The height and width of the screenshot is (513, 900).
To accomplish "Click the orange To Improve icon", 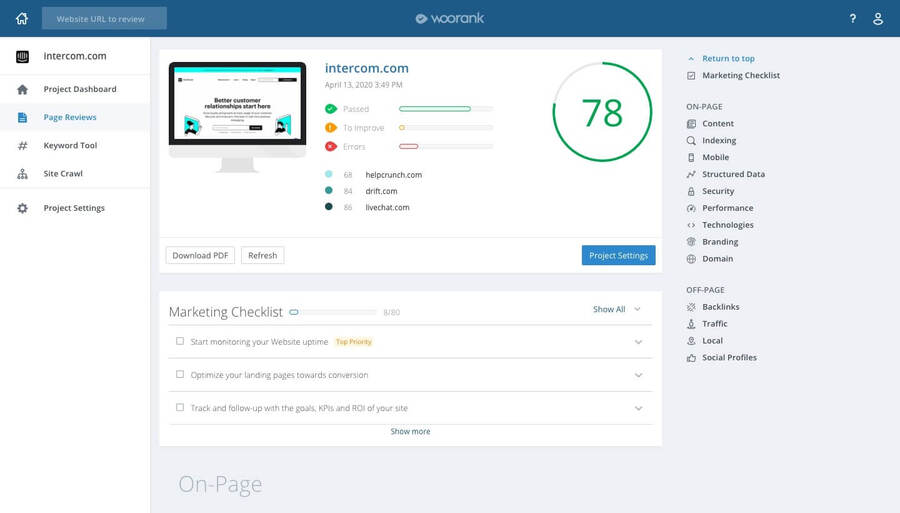I will point(331,127).
